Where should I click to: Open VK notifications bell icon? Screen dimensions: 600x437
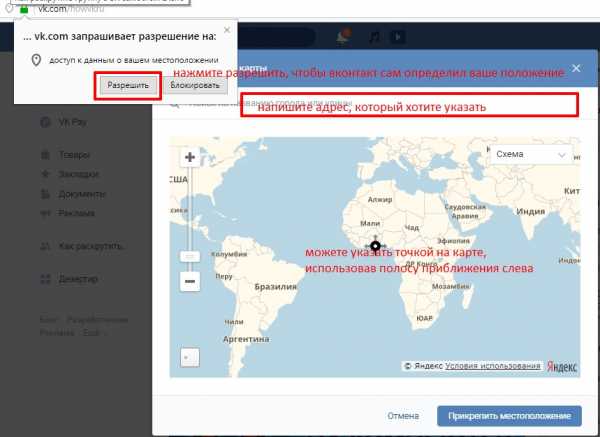pos(343,36)
